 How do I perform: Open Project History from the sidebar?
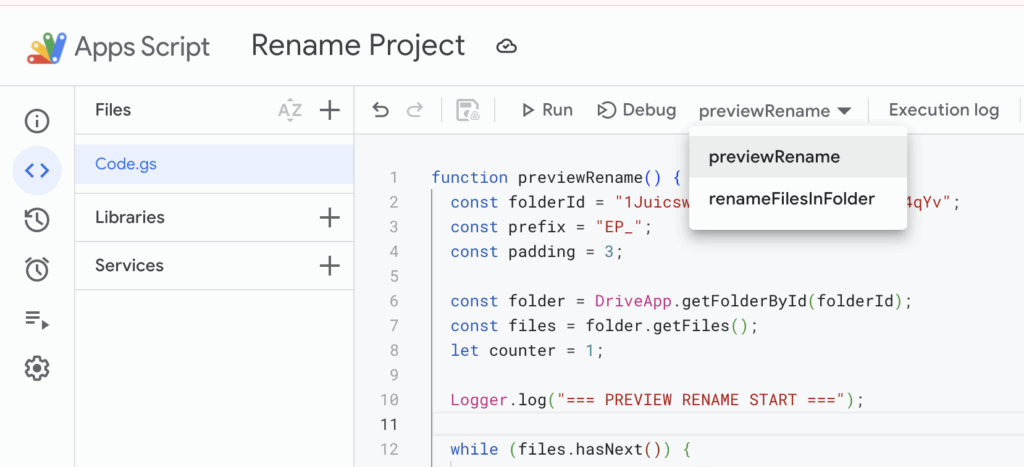click(x=37, y=220)
